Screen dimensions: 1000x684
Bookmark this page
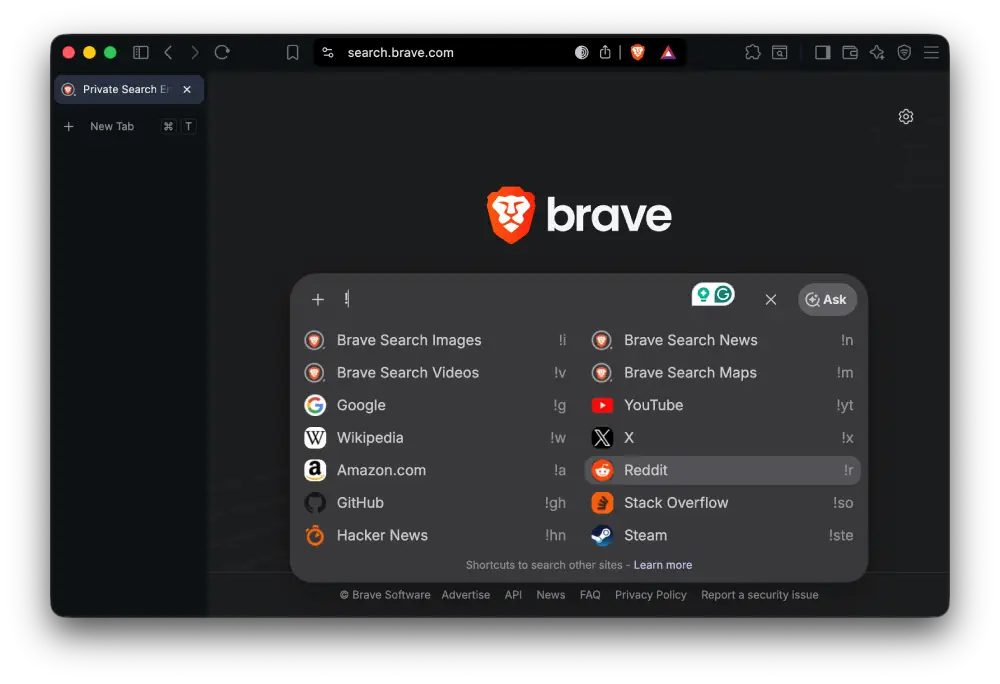[293, 52]
